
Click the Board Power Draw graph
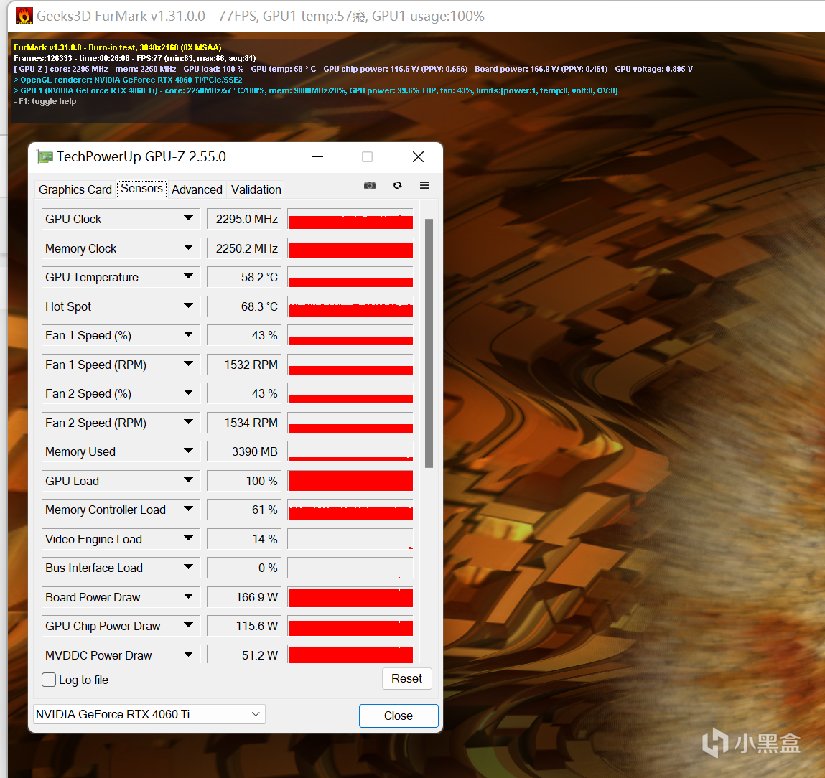click(350, 597)
